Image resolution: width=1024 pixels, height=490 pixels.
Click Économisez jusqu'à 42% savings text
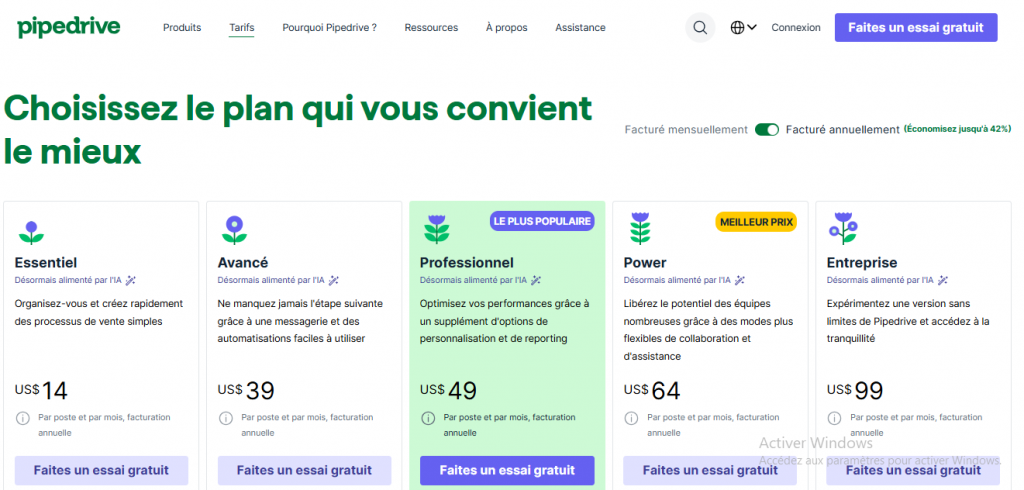click(x=957, y=129)
